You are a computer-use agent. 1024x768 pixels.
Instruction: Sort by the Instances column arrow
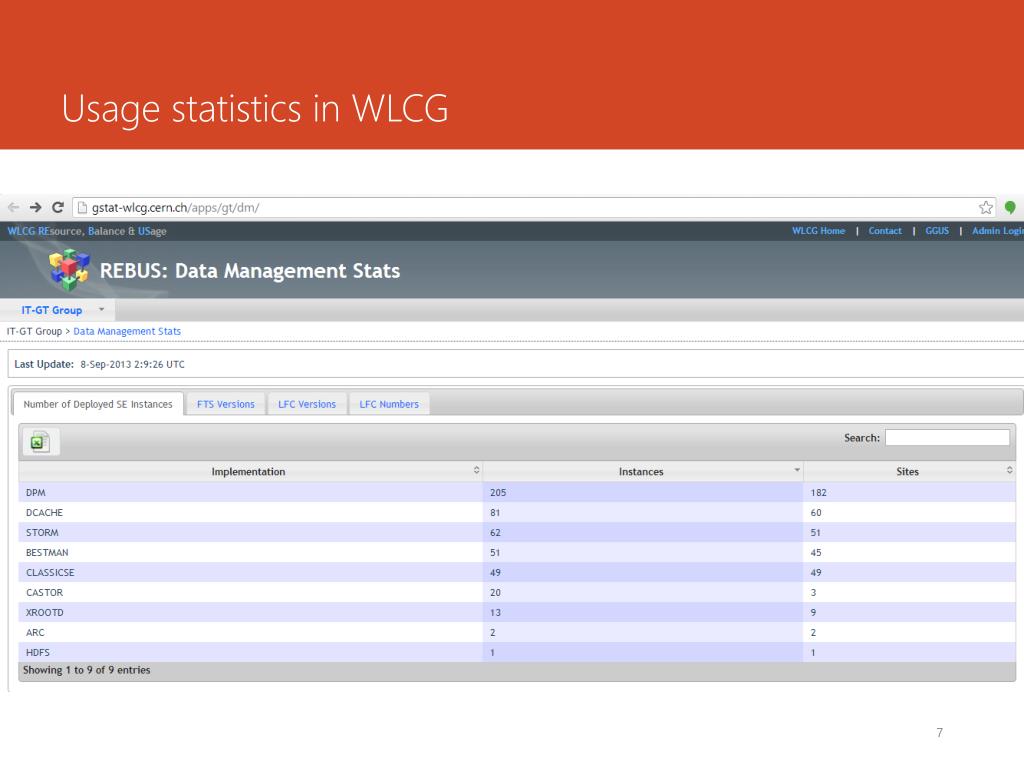pos(797,470)
